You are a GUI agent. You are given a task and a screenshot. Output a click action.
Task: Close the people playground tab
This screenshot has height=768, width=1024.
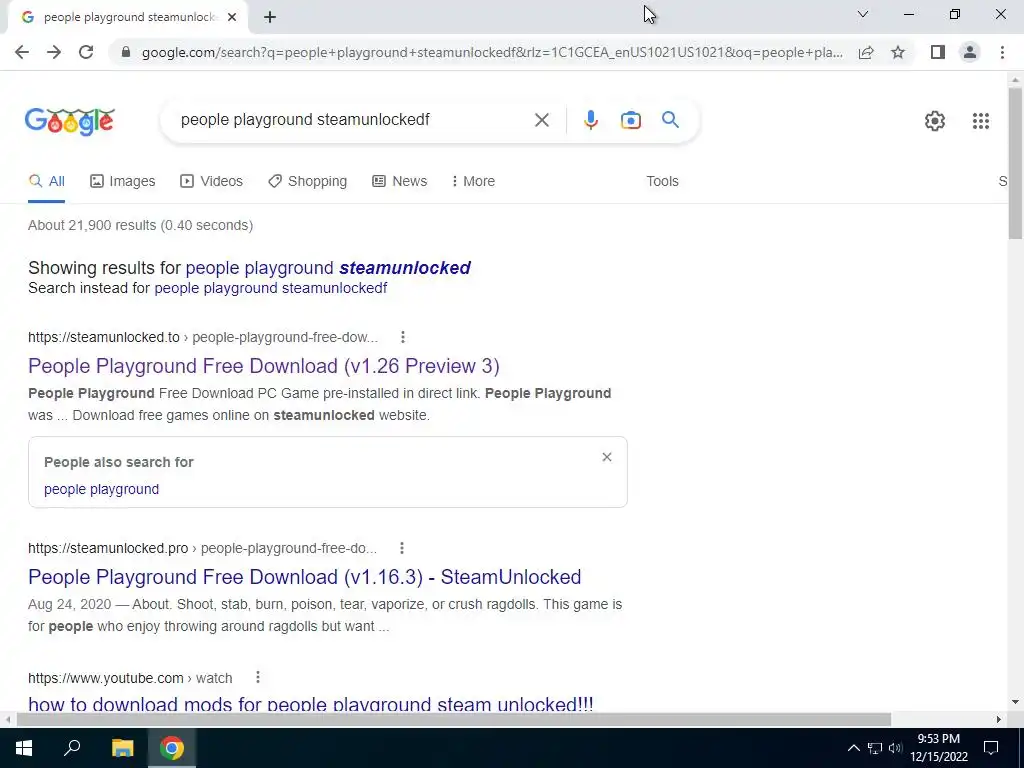tap(232, 18)
